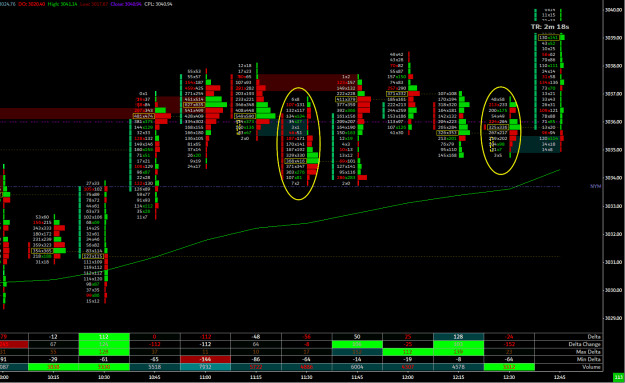Click Volume cell 3838
Viewport: 625px width, 383px height.
point(53,367)
